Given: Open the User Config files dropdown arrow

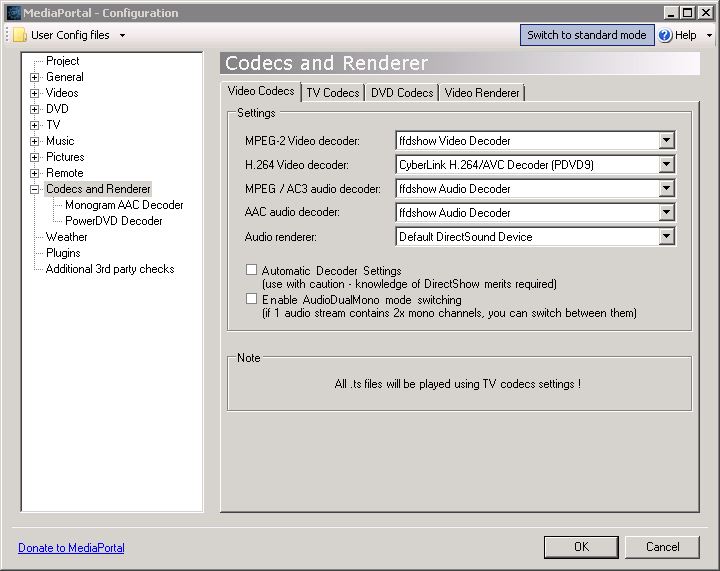Looking at the screenshot, I should (122, 35).
